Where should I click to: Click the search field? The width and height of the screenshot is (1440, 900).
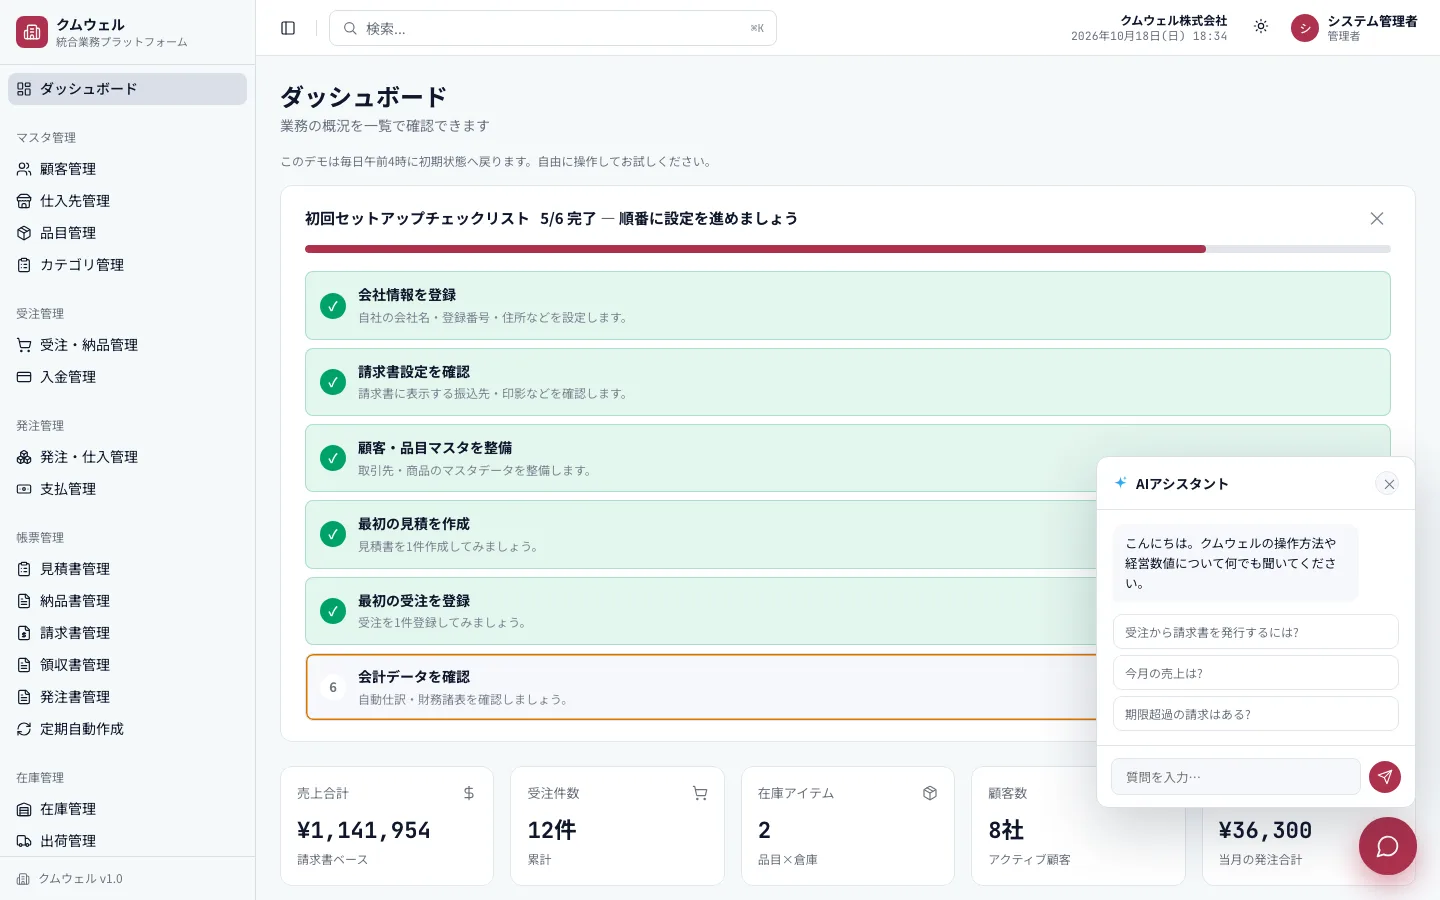[x=553, y=28]
